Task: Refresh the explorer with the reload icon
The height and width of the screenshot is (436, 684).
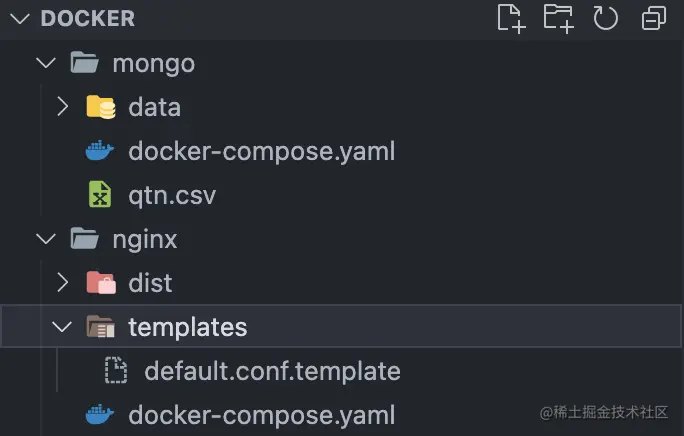Action: (x=605, y=19)
